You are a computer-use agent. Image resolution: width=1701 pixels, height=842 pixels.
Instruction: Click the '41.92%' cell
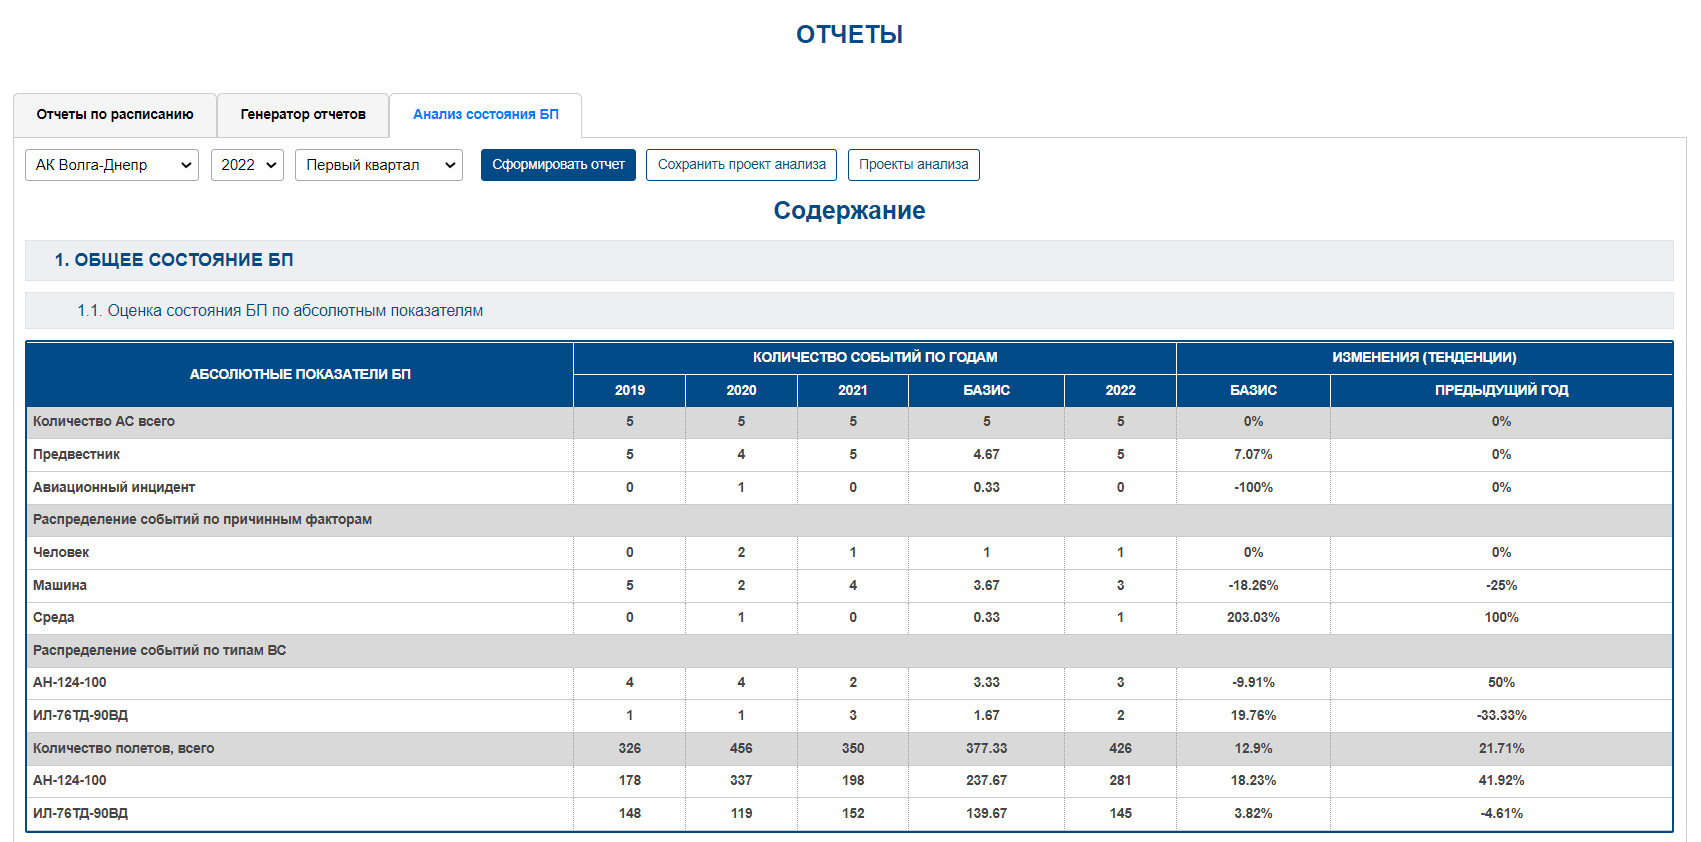pos(1501,780)
